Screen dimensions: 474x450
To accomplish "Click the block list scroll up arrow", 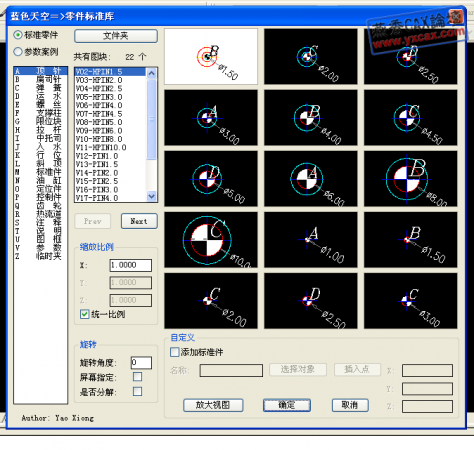I will [x=151, y=73].
